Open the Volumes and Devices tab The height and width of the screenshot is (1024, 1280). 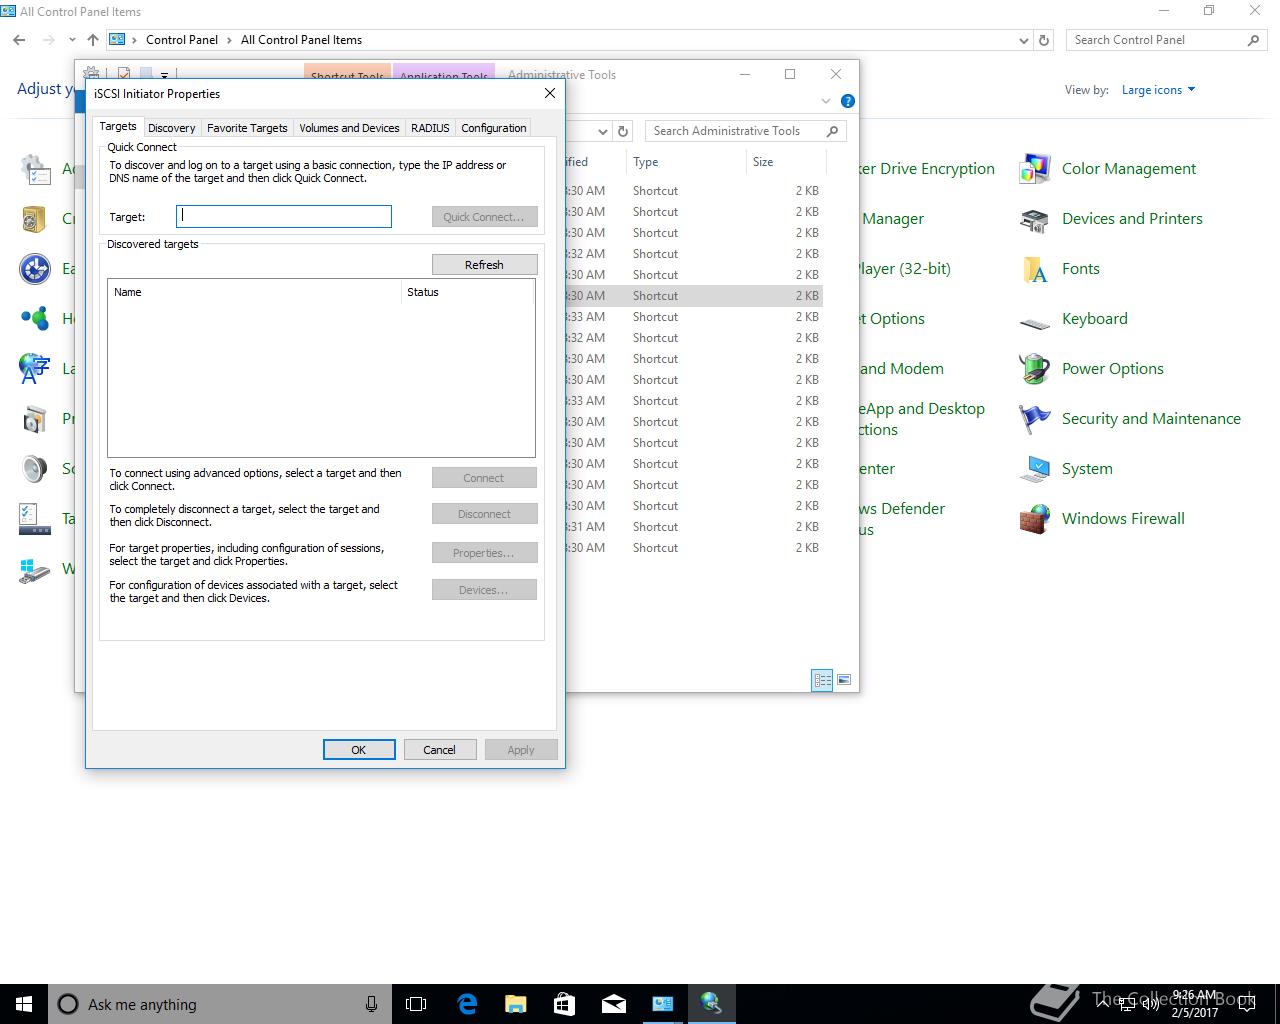point(349,128)
